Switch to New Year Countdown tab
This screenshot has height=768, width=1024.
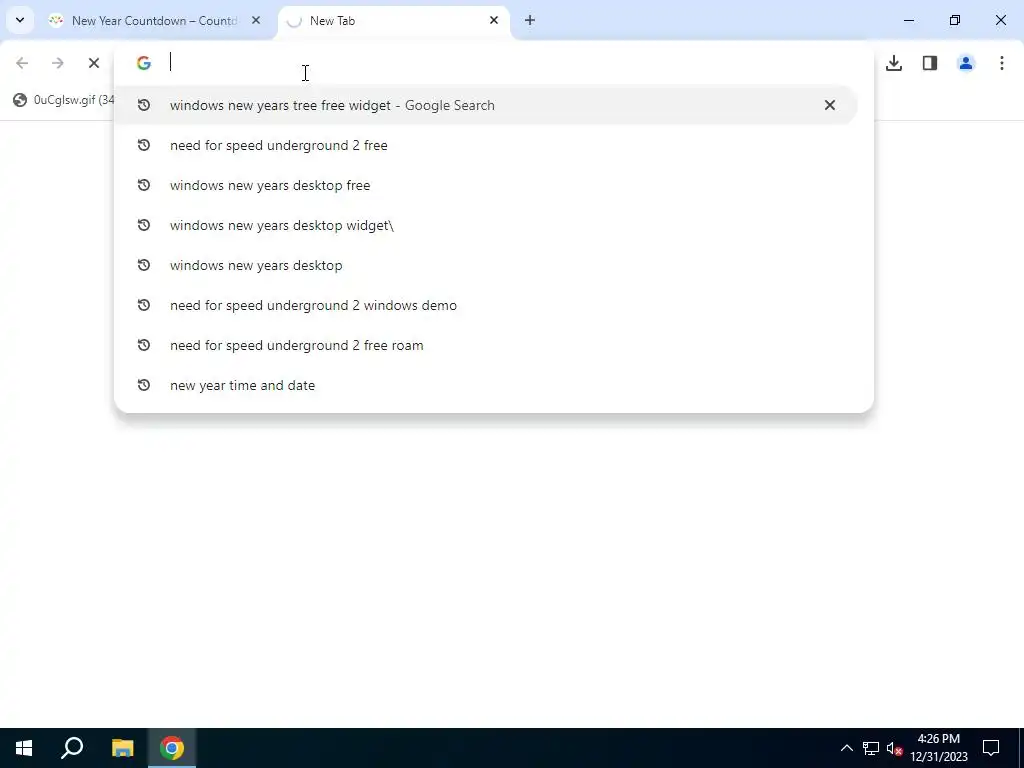point(154,21)
